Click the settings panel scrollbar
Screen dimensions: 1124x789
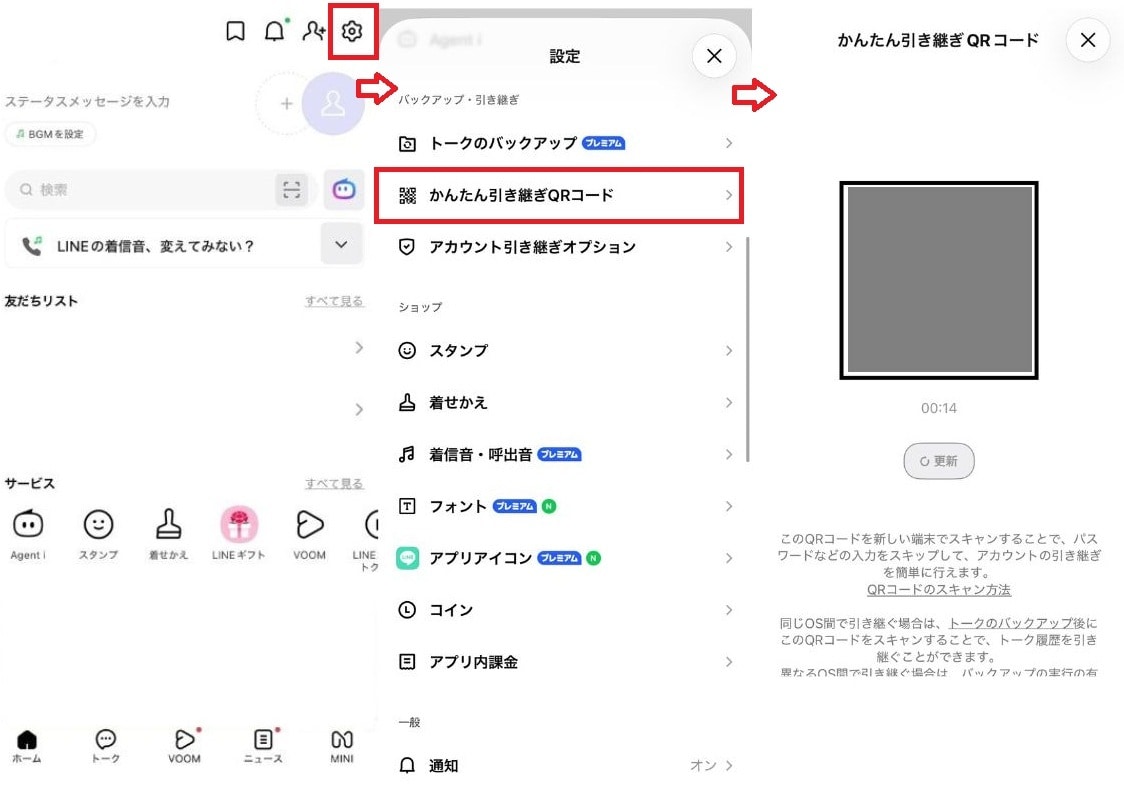point(748,350)
